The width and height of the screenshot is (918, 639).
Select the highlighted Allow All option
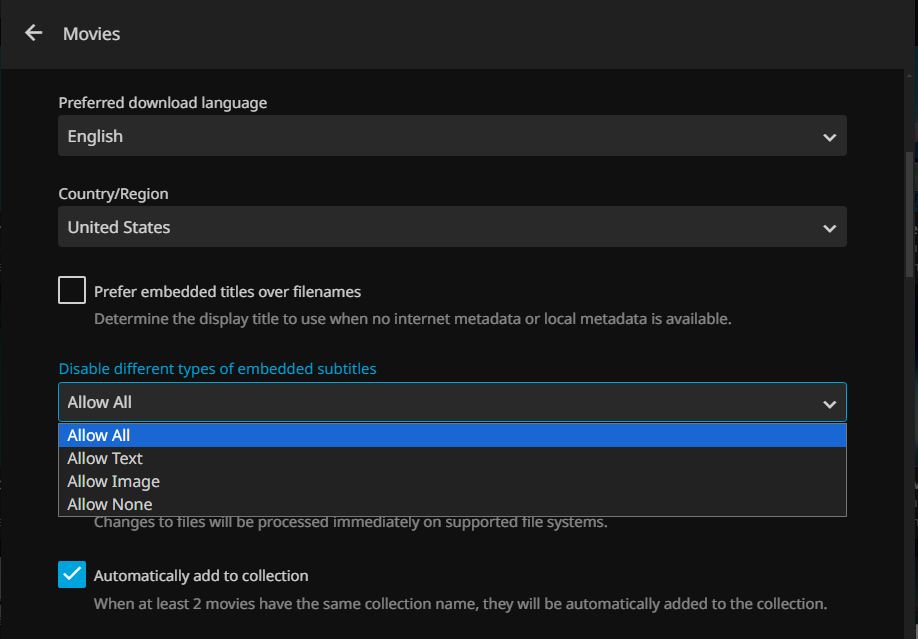[x=99, y=435]
